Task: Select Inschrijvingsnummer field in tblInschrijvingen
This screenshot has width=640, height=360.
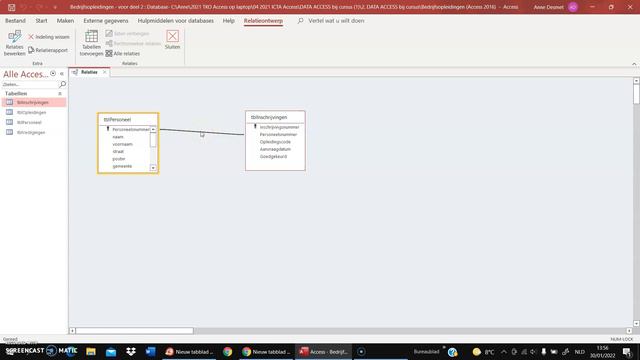Action: pyautogui.click(x=279, y=127)
